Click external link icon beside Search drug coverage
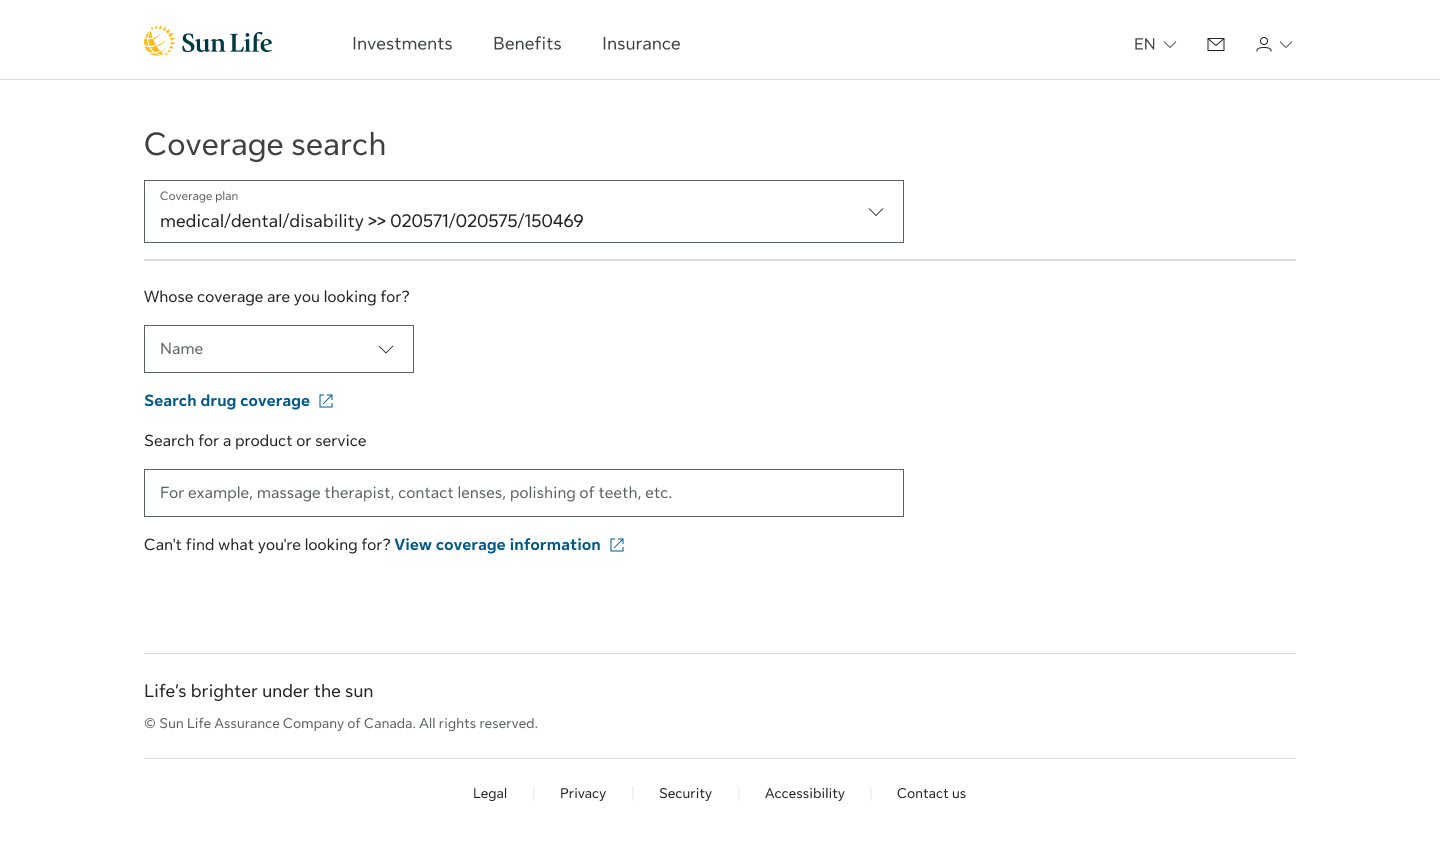Viewport: 1440px width, 844px height. point(326,401)
